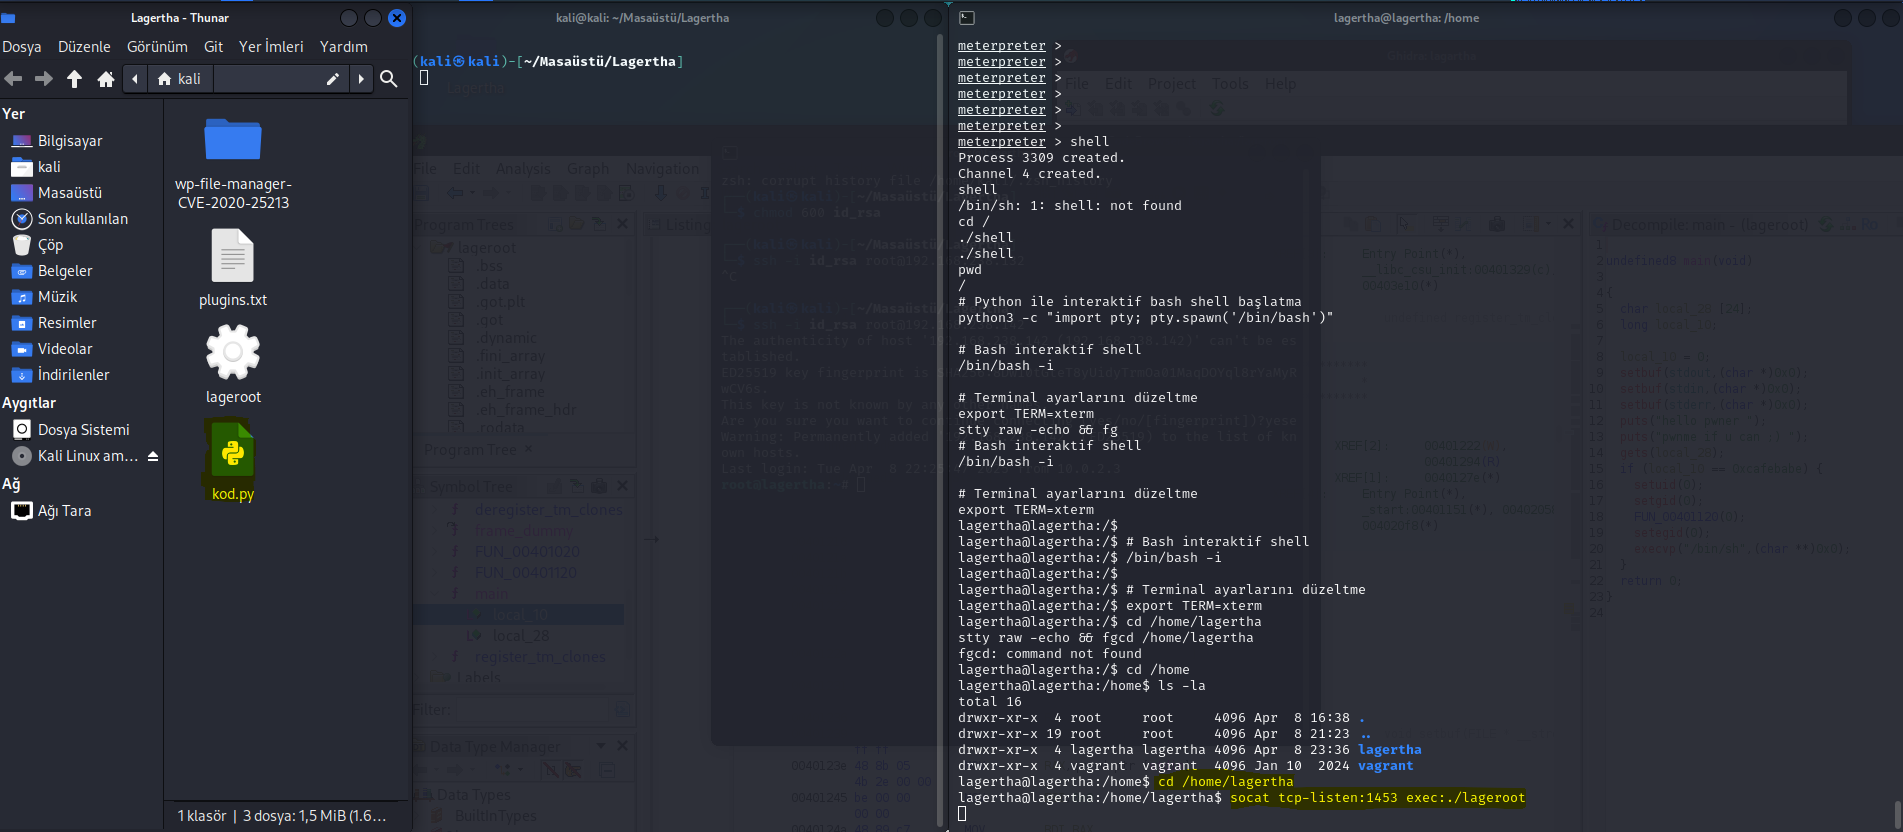
Task: Open the Git menu
Action: (213, 47)
